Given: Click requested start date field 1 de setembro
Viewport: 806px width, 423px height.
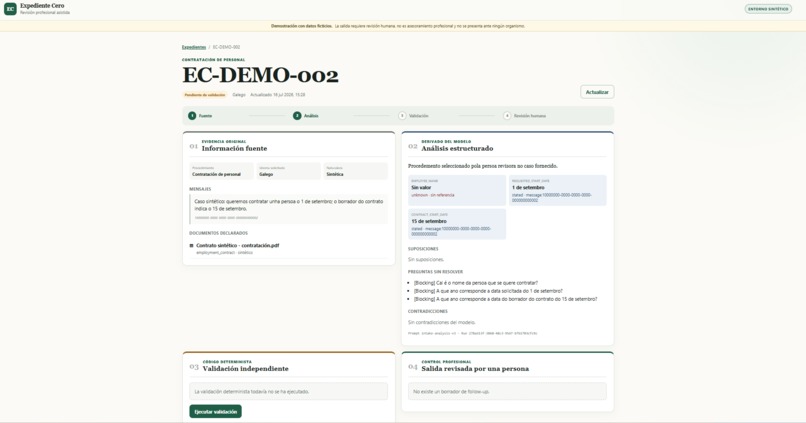Looking at the screenshot, I should point(558,190).
